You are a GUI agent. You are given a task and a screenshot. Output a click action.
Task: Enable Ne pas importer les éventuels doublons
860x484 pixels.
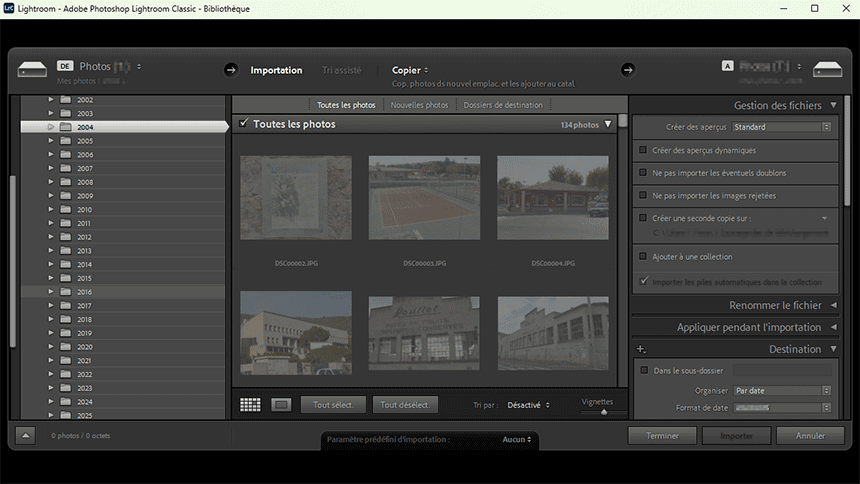point(643,172)
